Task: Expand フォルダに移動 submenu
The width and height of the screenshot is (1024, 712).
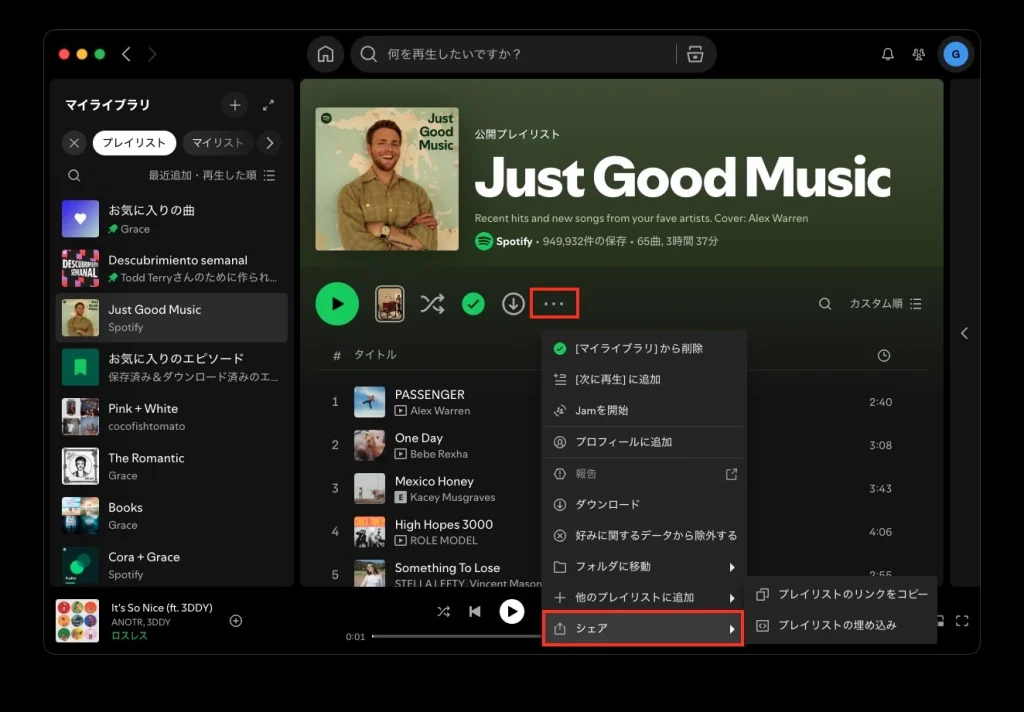Action: click(x=644, y=566)
